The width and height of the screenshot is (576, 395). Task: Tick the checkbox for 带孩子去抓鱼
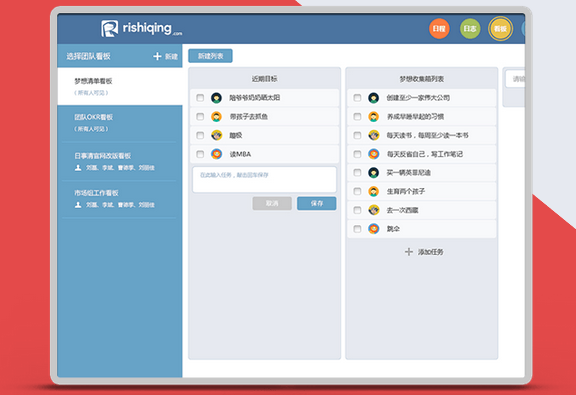[x=200, y=116]
